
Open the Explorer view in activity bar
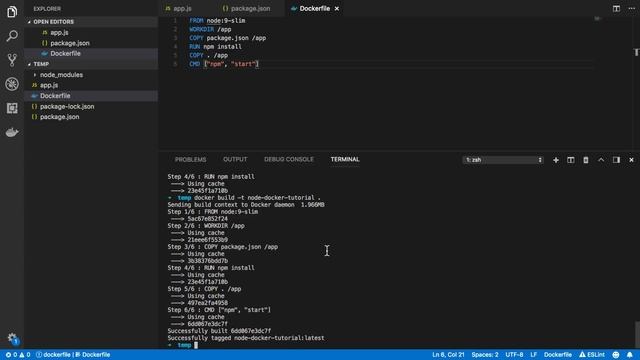click(x=12, y=12)
